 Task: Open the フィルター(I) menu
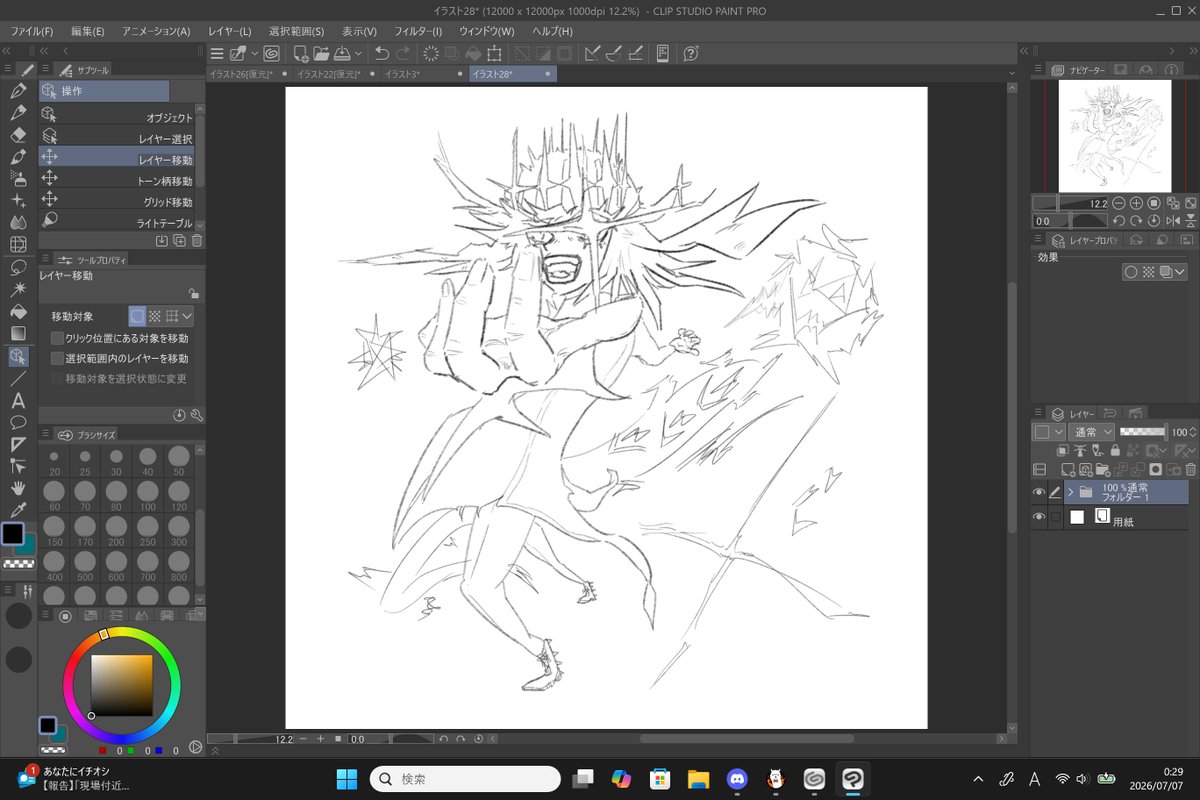[x=418, y=31]
